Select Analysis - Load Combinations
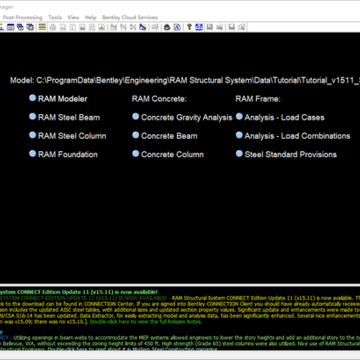 [x=293, y=136]
